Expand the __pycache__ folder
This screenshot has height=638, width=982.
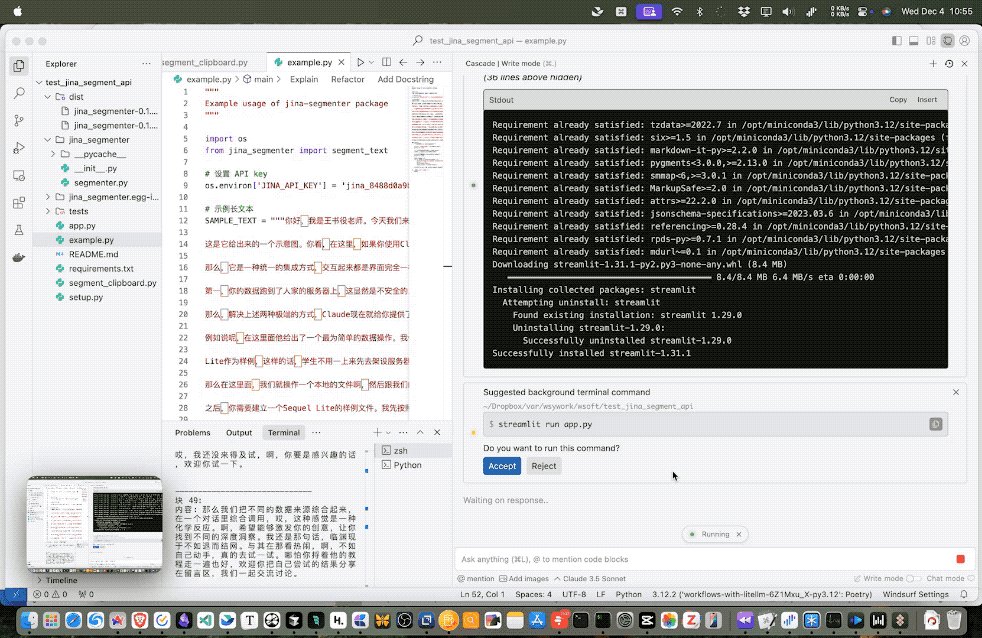[x=97, y=155]
